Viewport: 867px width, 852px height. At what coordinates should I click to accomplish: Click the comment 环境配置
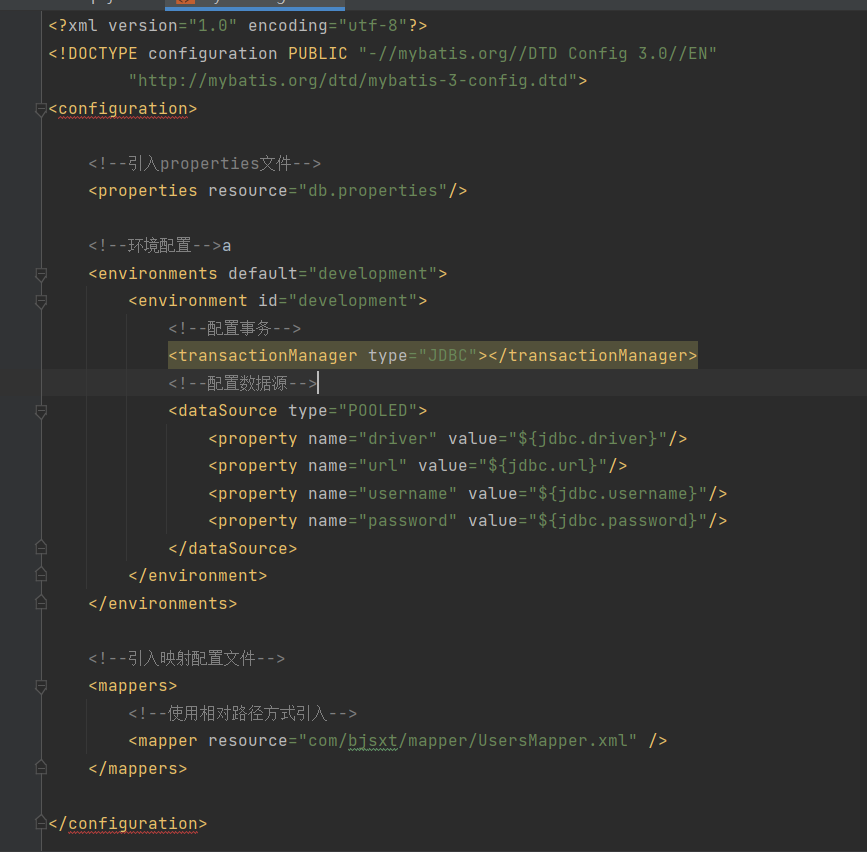(155, 246)
